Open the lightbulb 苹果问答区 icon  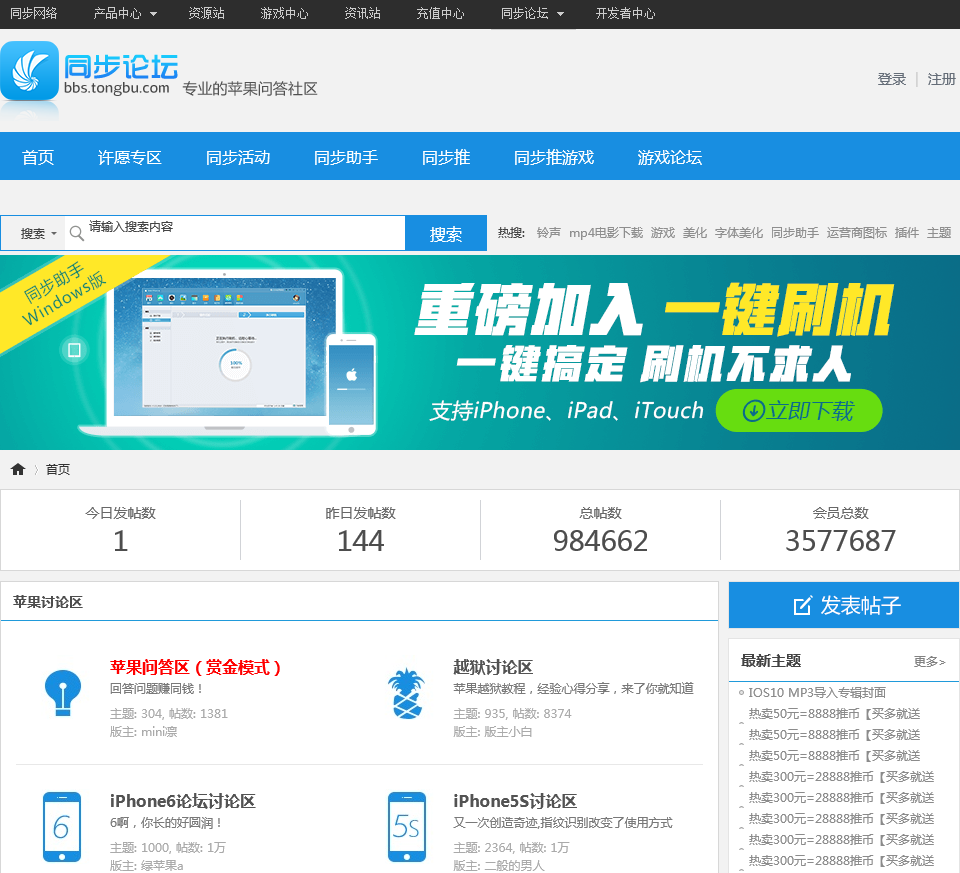(62, 693)
